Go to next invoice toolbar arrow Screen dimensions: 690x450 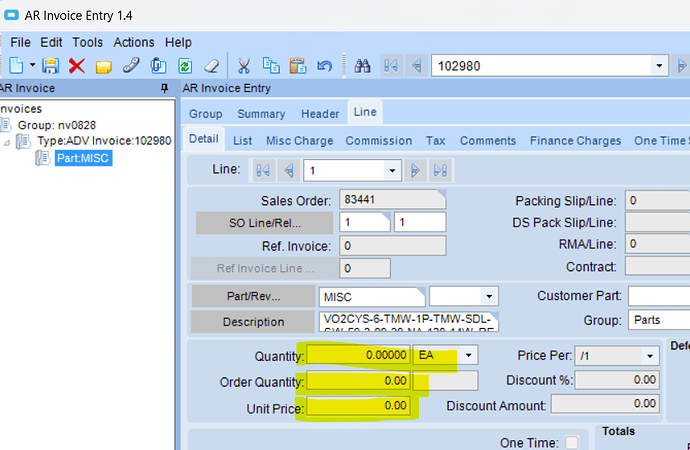pos(682,66)
